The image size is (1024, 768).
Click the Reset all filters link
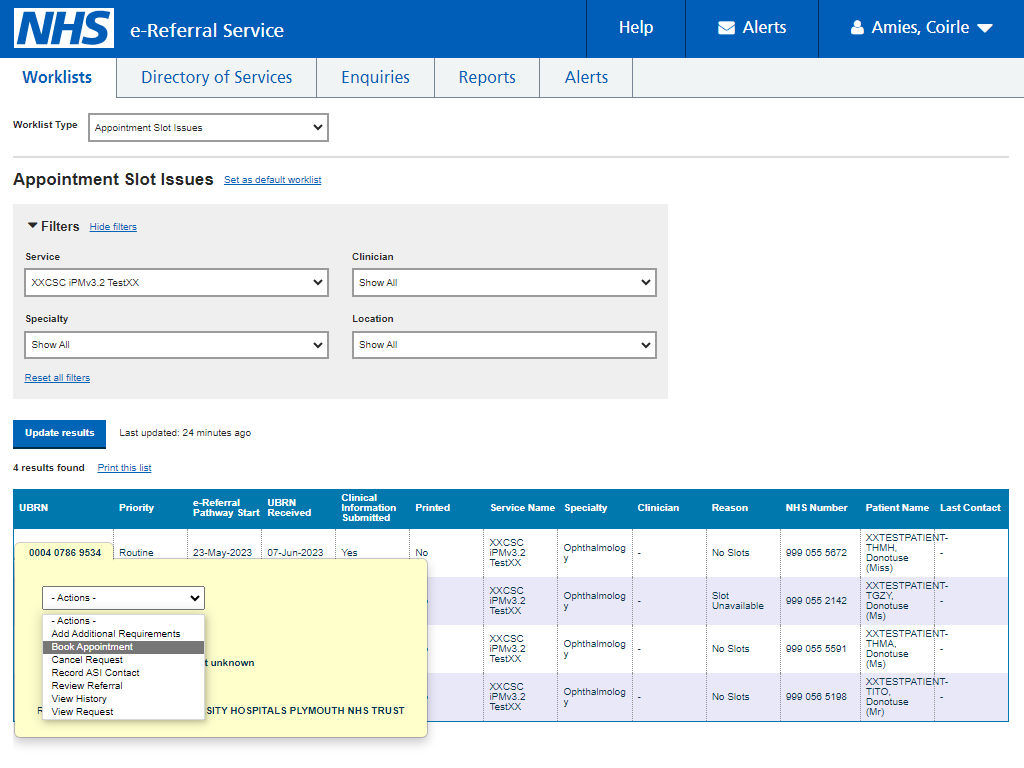tap(57, 377)
